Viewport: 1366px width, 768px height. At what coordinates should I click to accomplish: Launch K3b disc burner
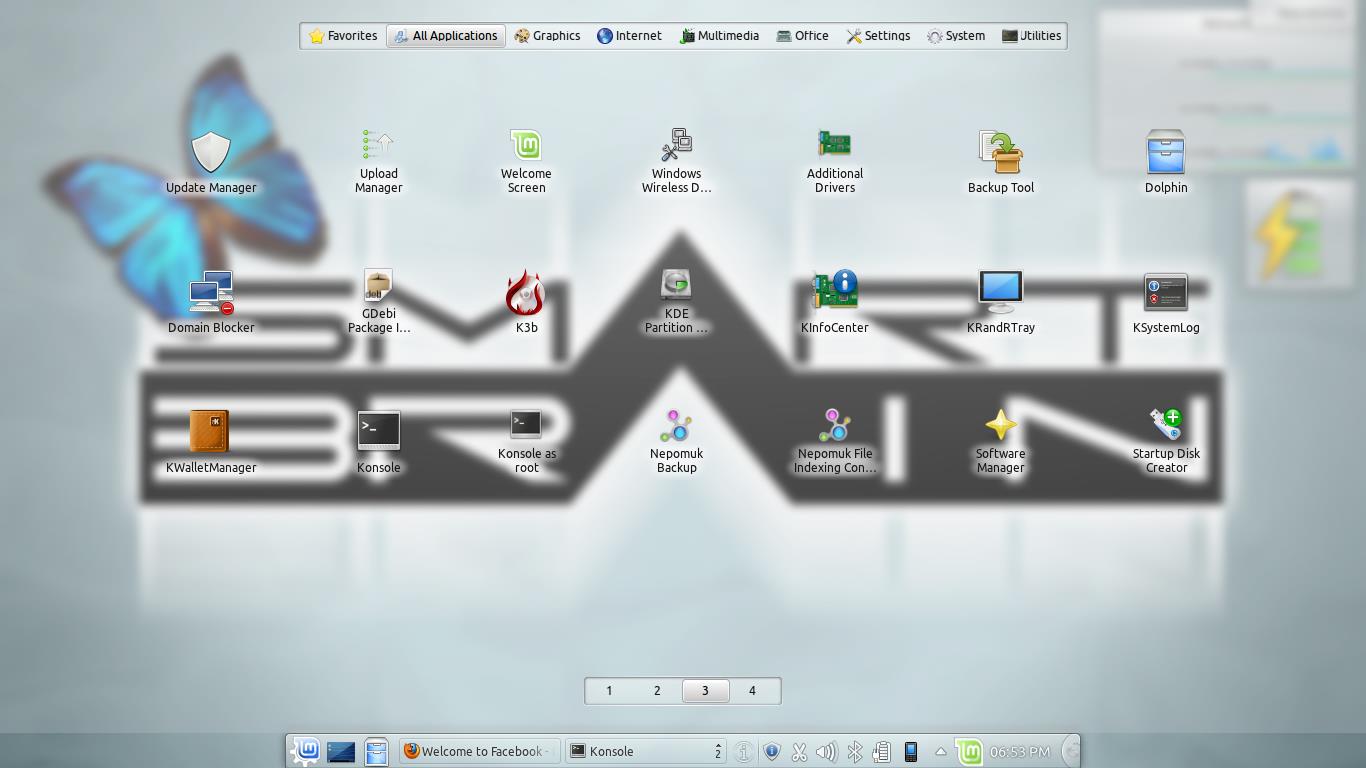pos(526,301)
